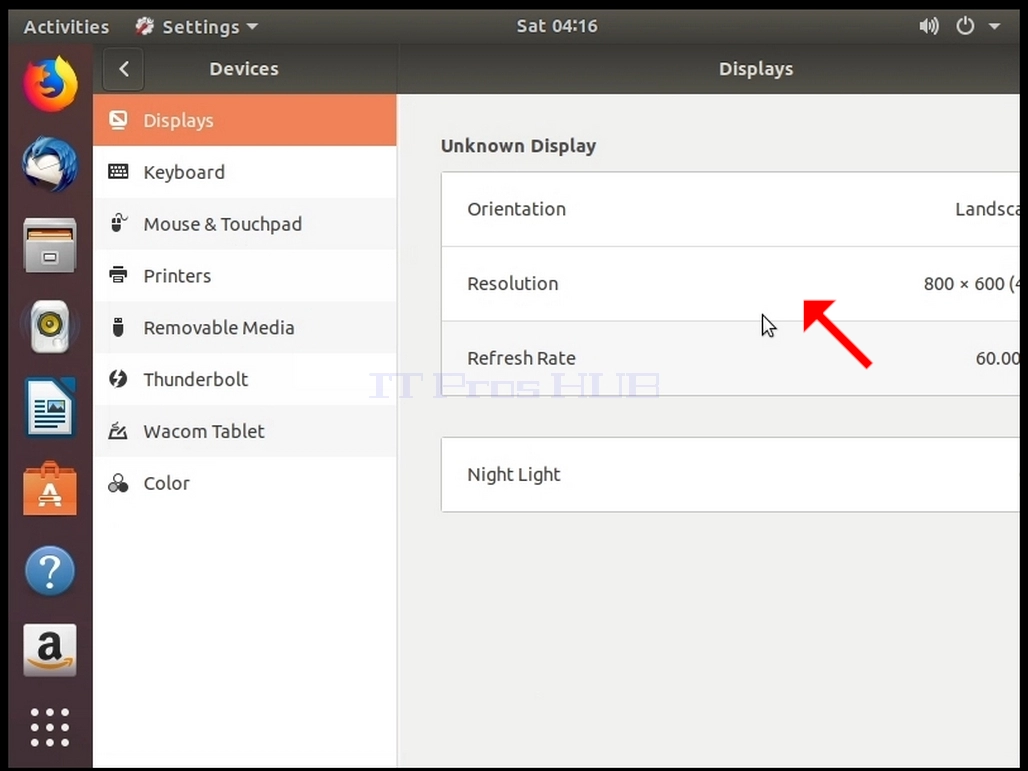Click the Printers icon in the sidebar
The height and width of the screenshot is (771, 1028).
click(x=118, y=275)
